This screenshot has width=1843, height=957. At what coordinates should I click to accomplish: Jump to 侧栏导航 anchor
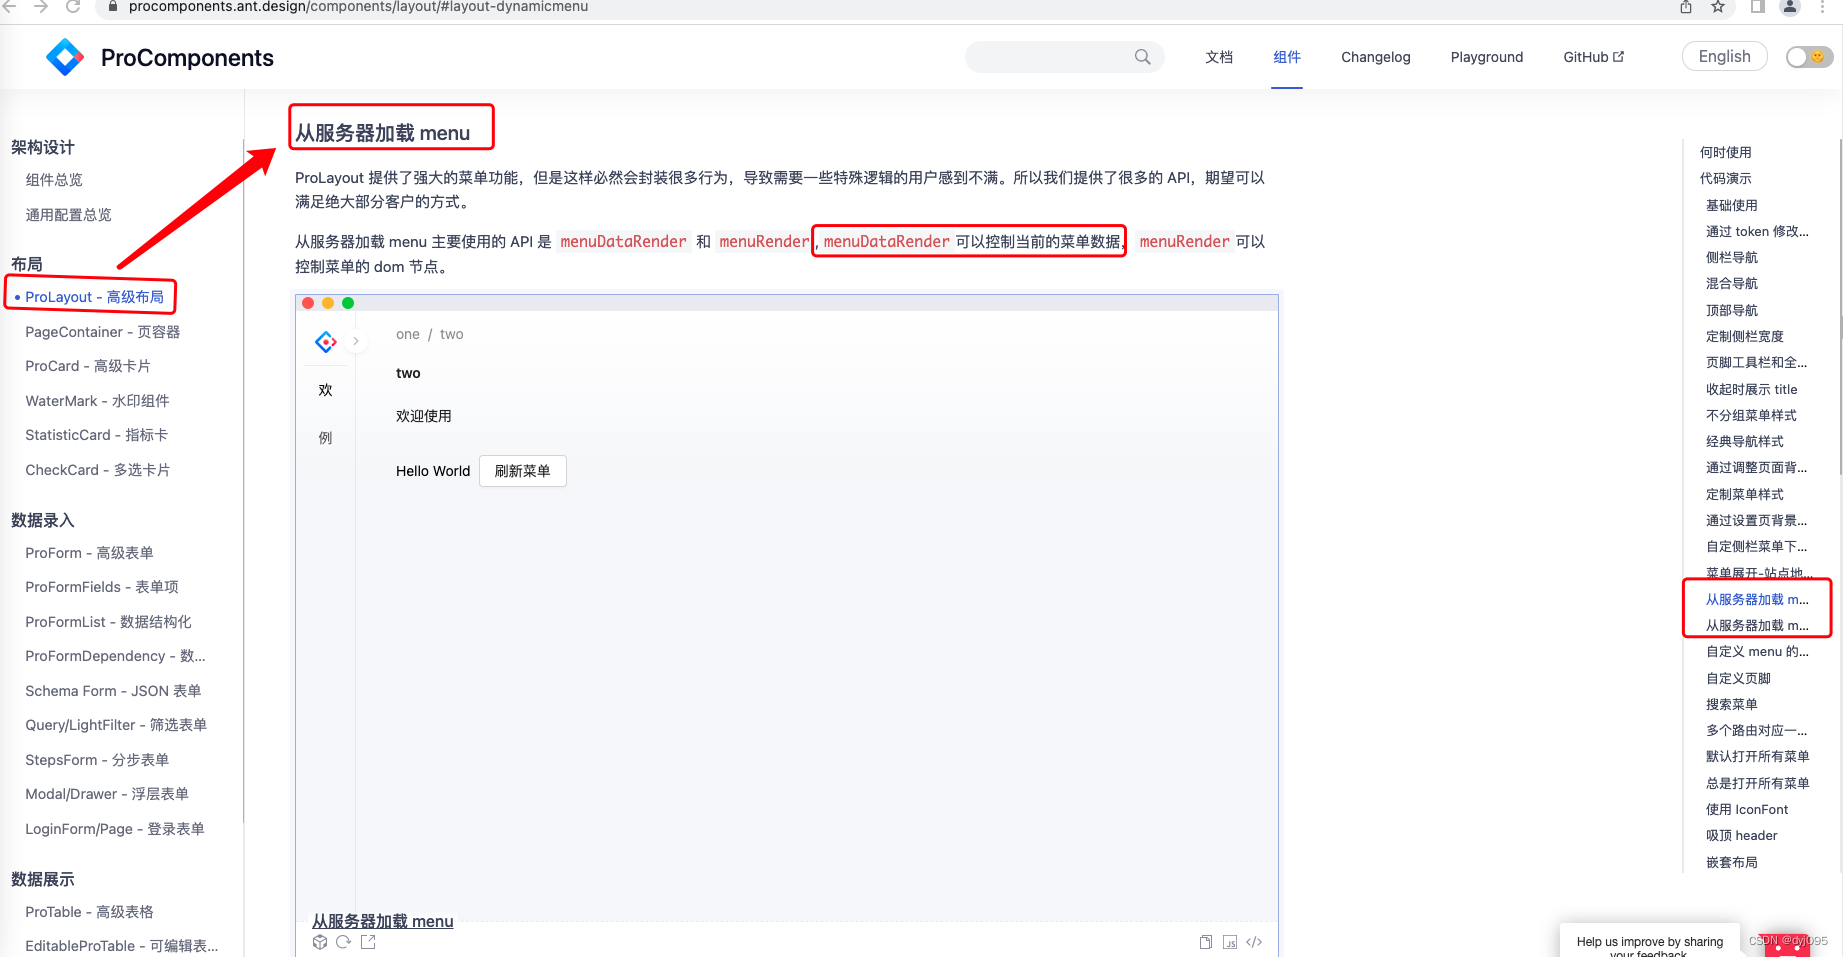click(x=1732, y=257)
